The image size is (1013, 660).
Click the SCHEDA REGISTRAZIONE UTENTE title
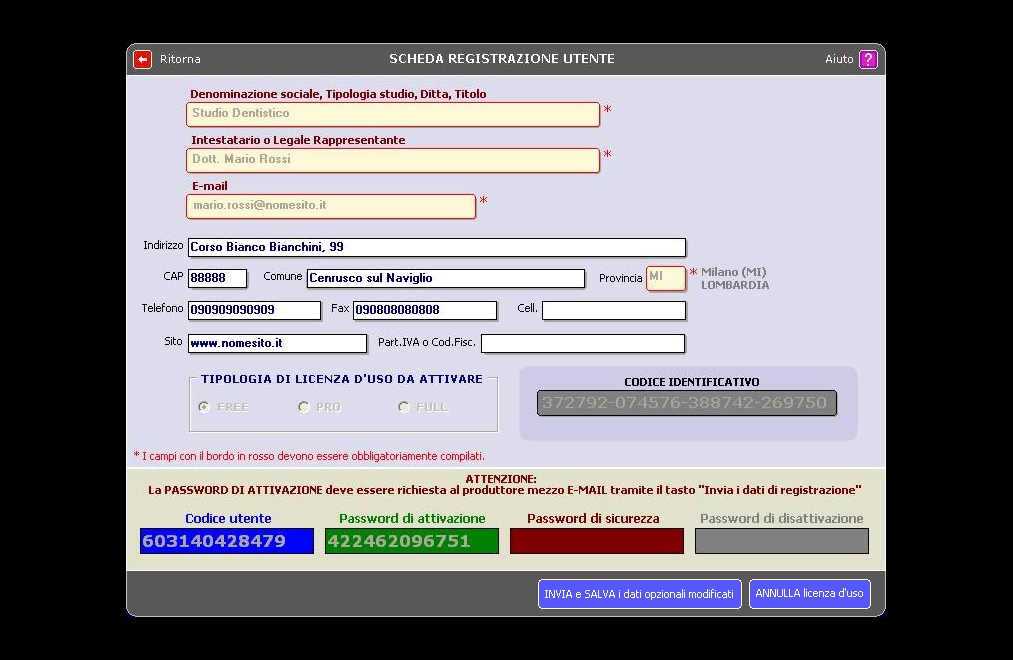(502, 59)
